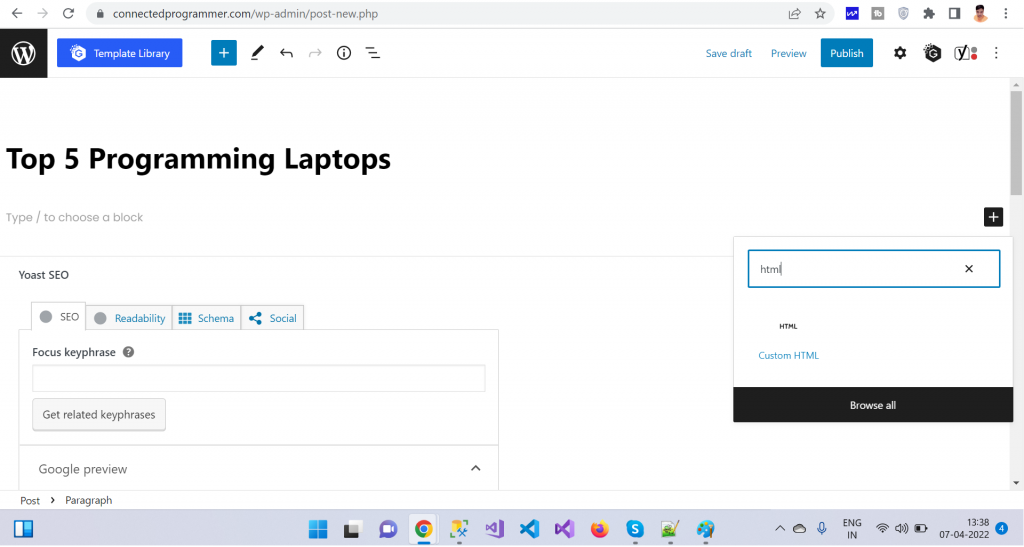Open the editor Options three-dot menu
This screenshot has height=547, width=1024.
coord(996,53)
